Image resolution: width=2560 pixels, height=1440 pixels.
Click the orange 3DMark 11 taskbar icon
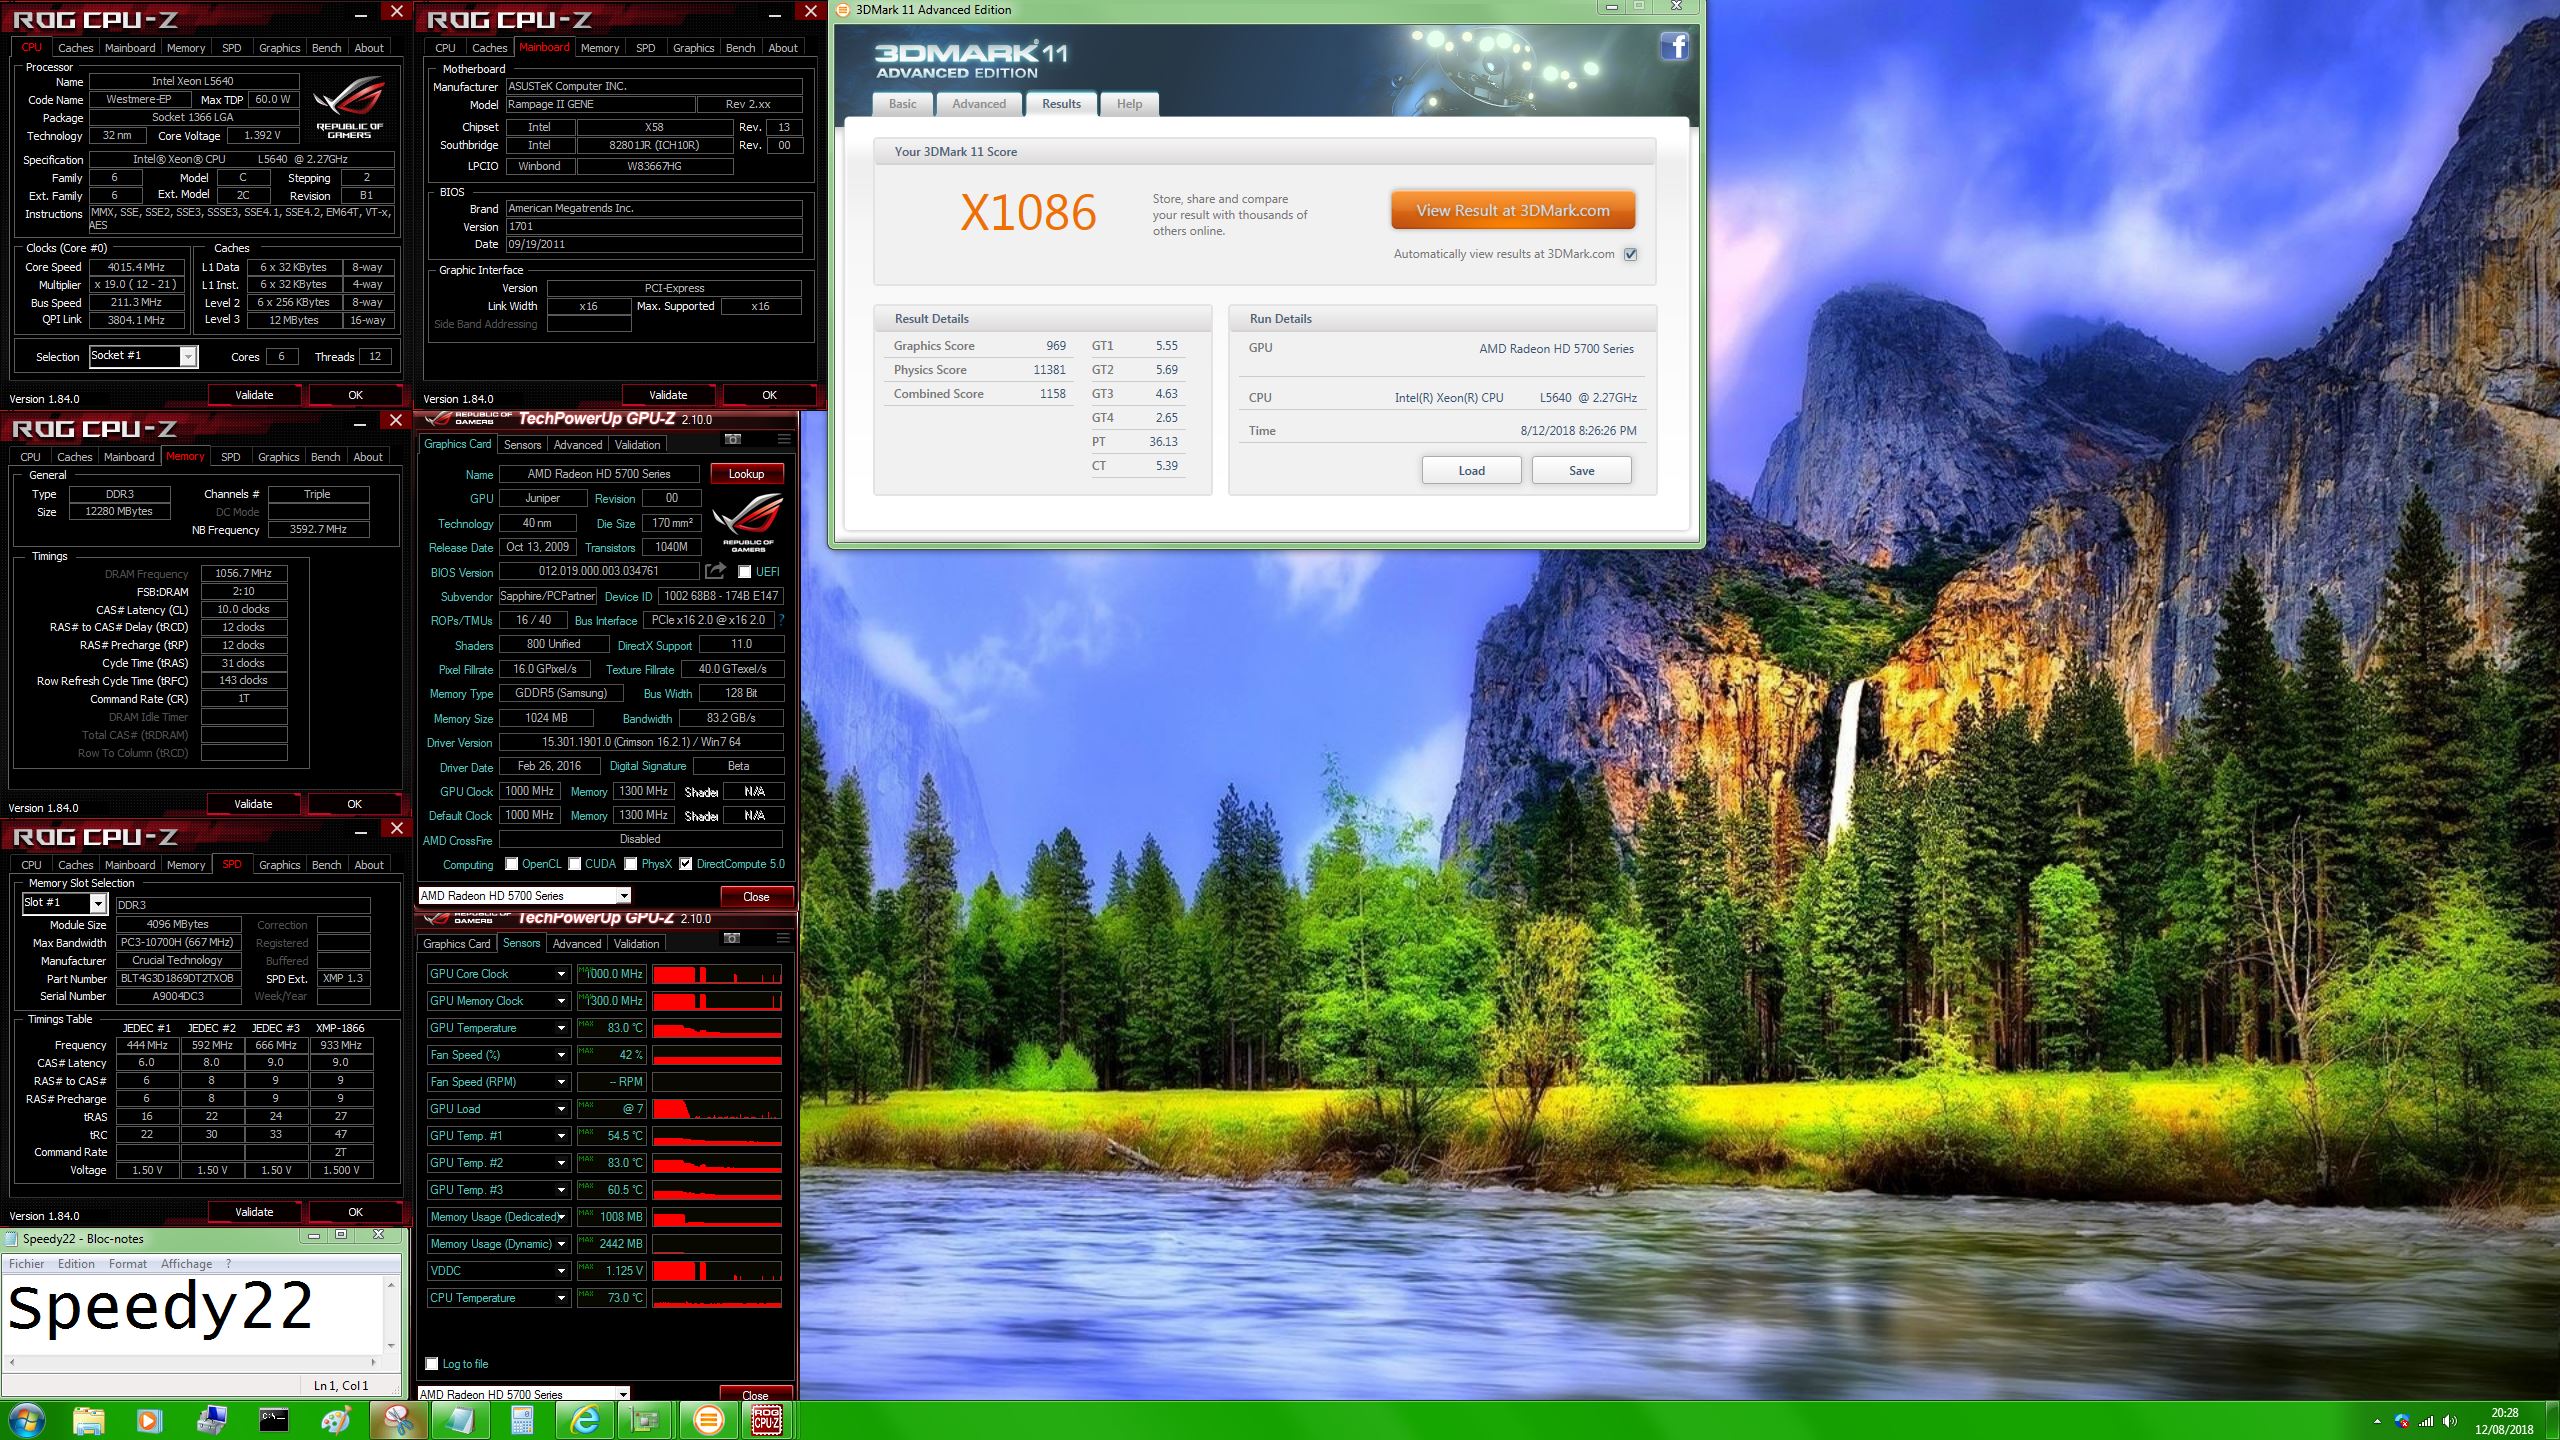point(708,1420)
